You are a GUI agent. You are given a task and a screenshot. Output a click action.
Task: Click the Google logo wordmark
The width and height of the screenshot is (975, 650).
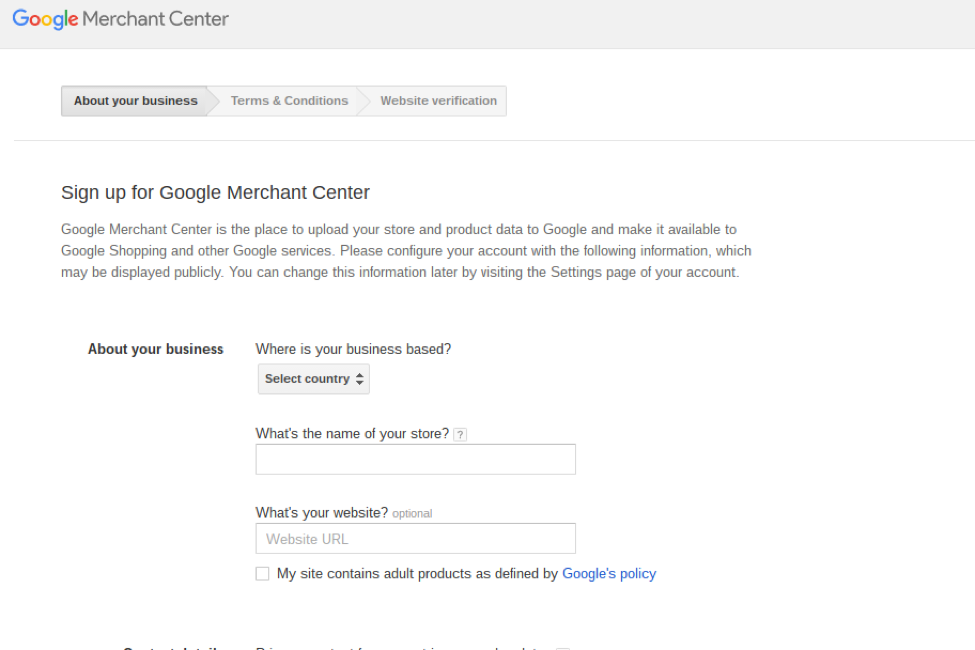pyautogui.click(x=45, y=19)
